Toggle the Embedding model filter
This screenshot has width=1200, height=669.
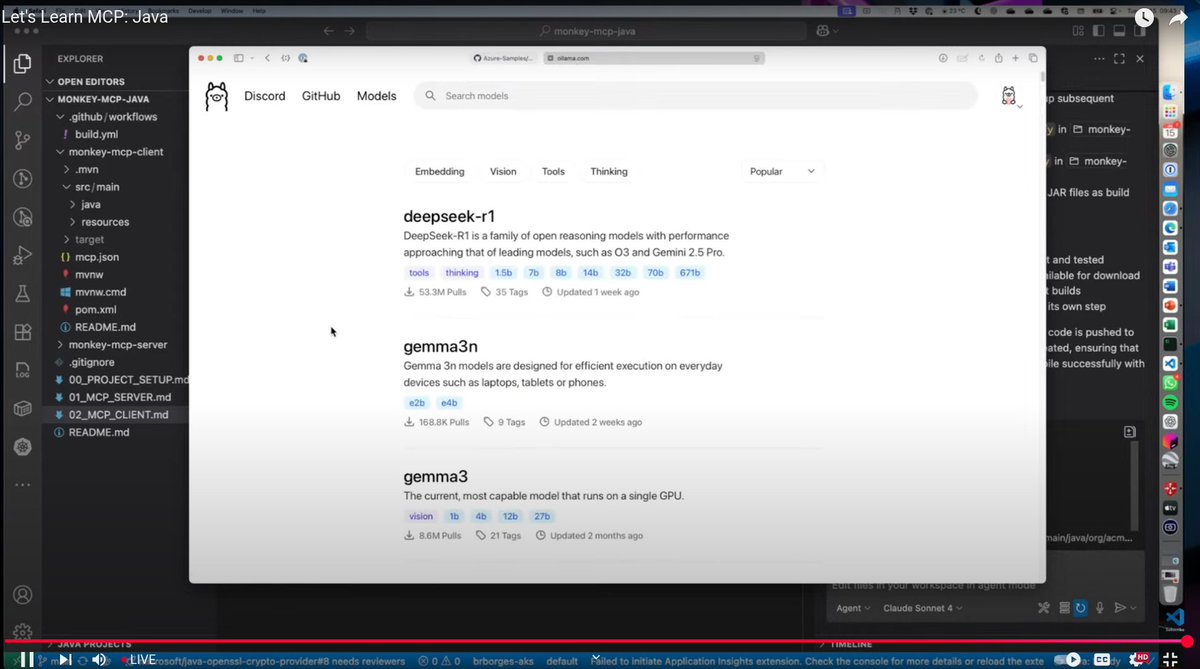pyautogui.click(x=439, y=171)
